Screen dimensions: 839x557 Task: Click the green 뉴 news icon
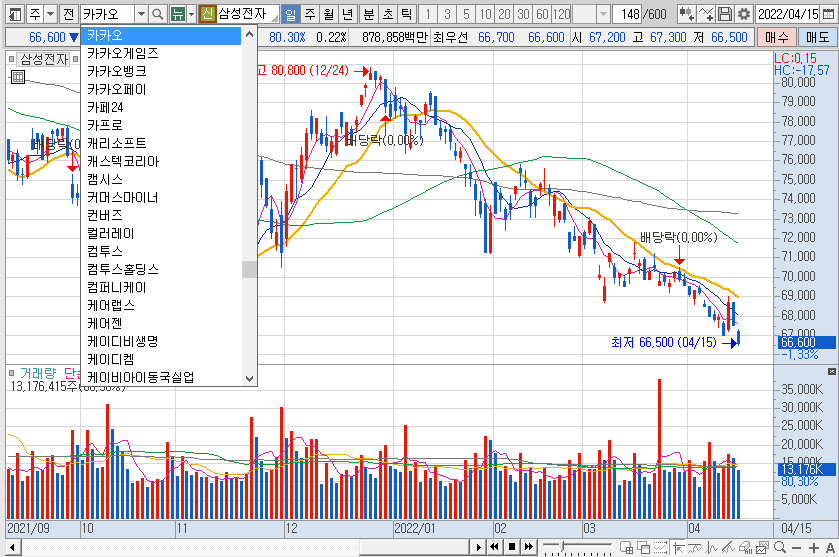178,14
